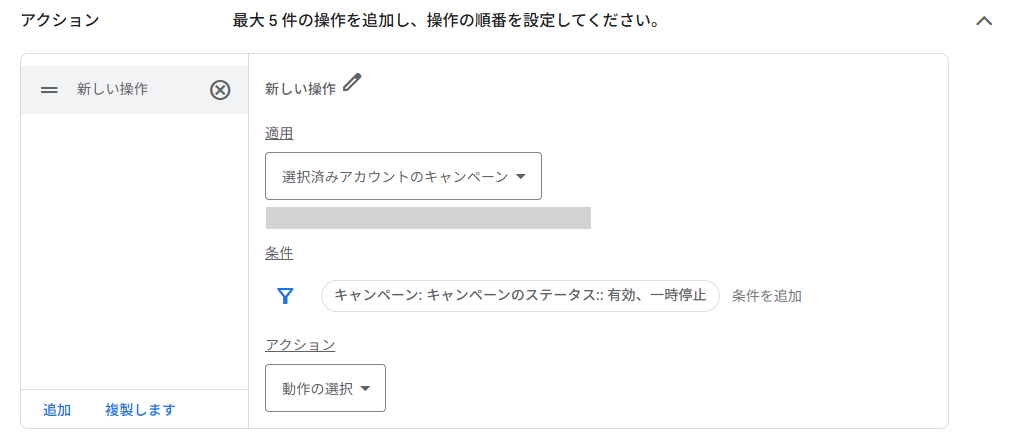Collapse the アクション section with the top chevron
This screenshot has width=1012, height=438.
pos(984,21)
